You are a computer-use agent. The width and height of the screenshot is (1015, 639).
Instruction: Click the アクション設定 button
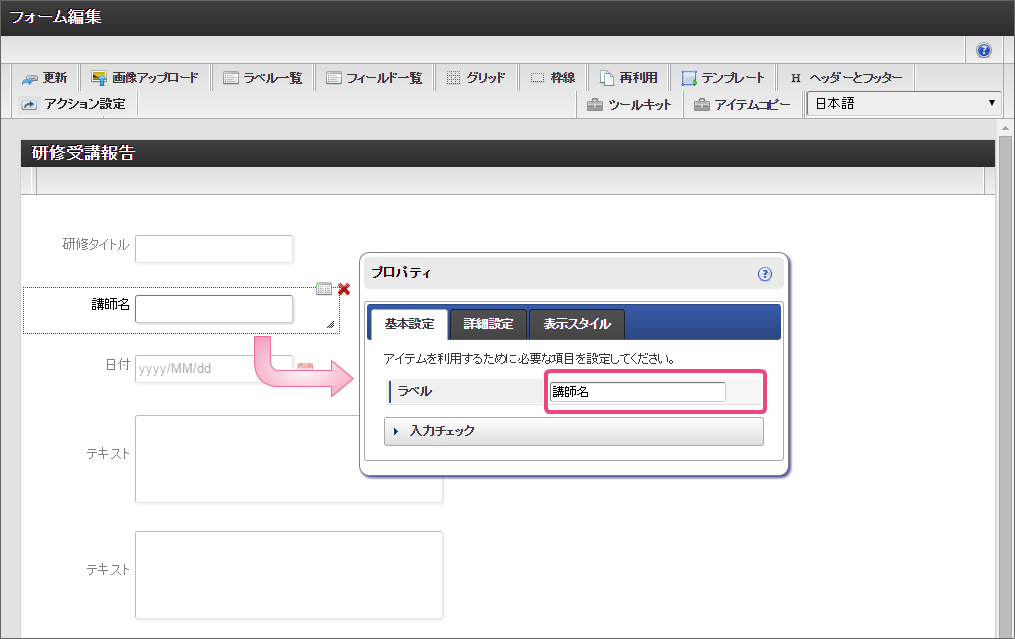[x=74, y=104]
